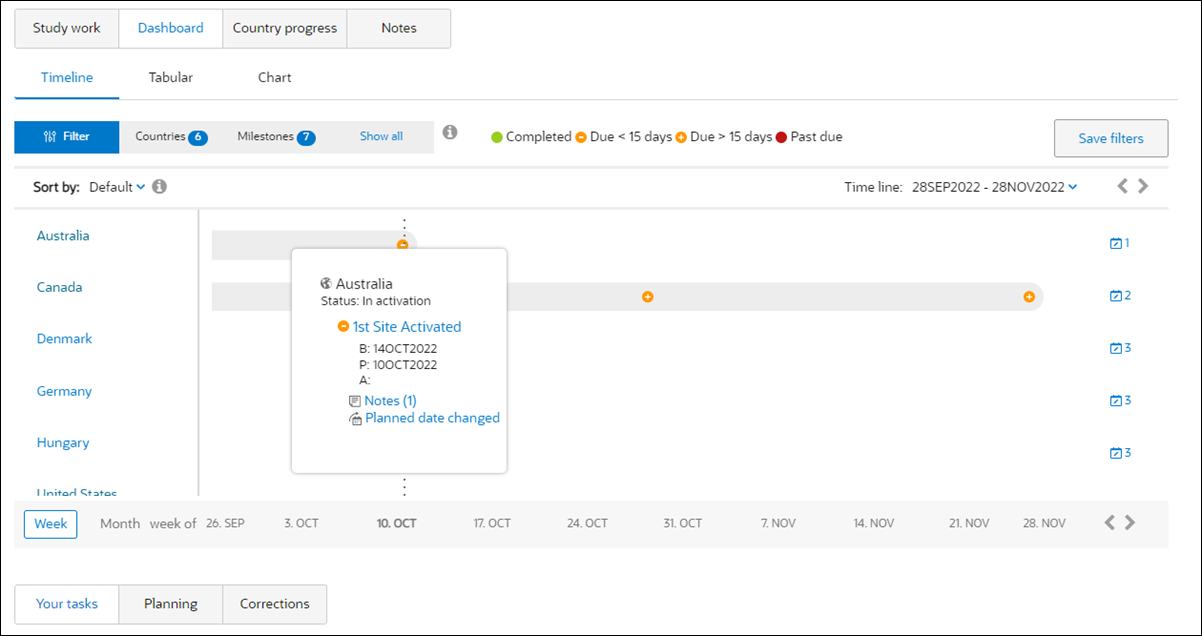Expand the Sort by Default dropdown
Viewport: 1202px width, 636px height.
tap(117, 186)
